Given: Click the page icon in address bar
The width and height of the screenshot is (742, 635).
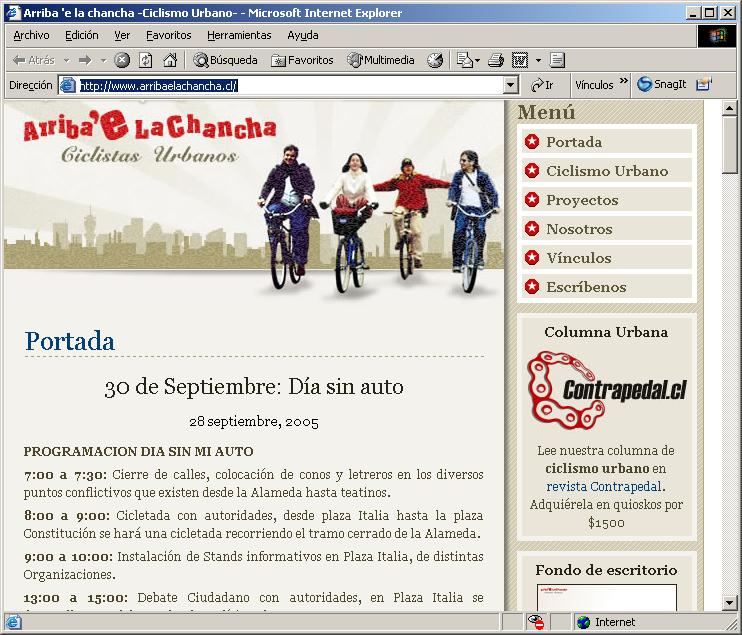Looking at the screenshot, I should click(68, 85).
